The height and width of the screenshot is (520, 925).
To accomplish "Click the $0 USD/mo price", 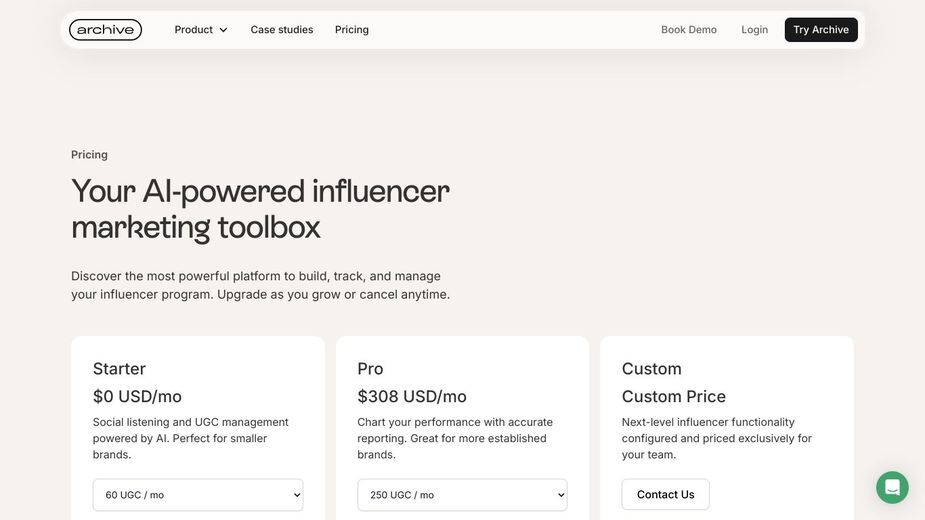I will pos(137,397).
